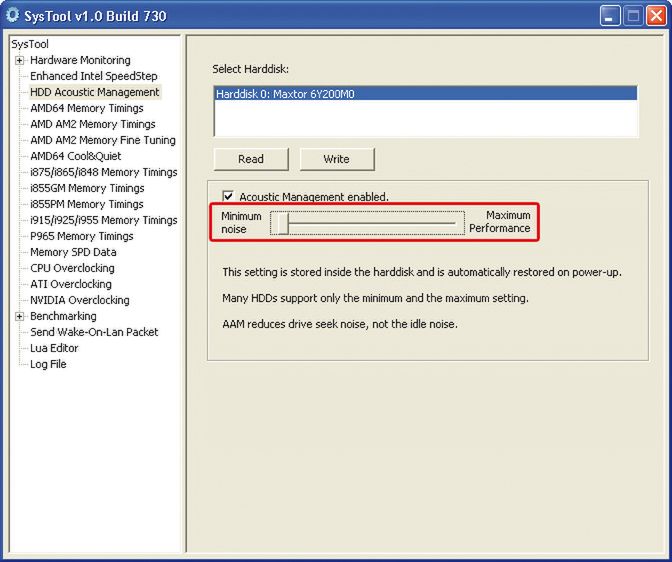Open P965 Memory Timings page
672x562 pixels.
[x=81, y=236]
